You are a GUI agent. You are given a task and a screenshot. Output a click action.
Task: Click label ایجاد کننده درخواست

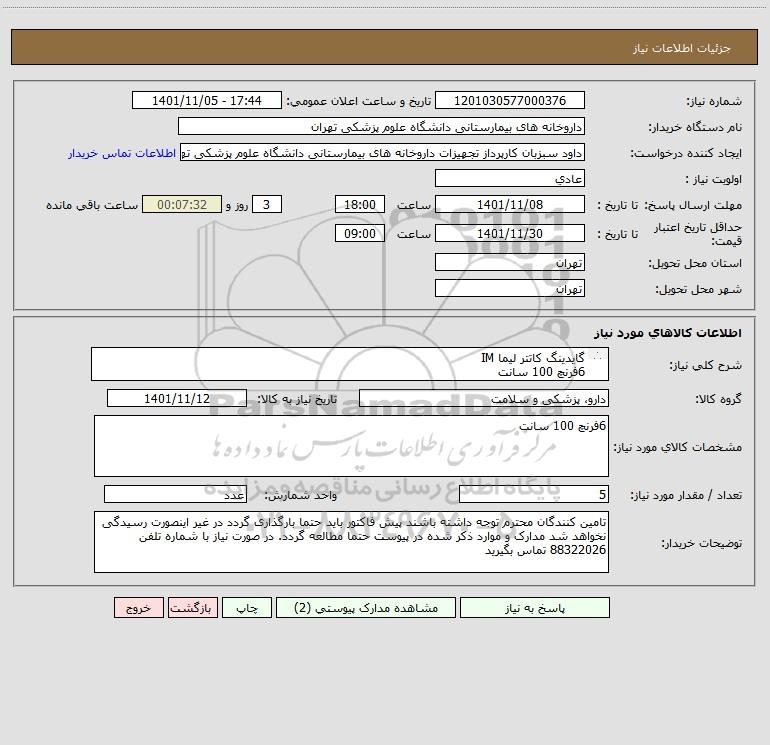click(x=686, y=154)
